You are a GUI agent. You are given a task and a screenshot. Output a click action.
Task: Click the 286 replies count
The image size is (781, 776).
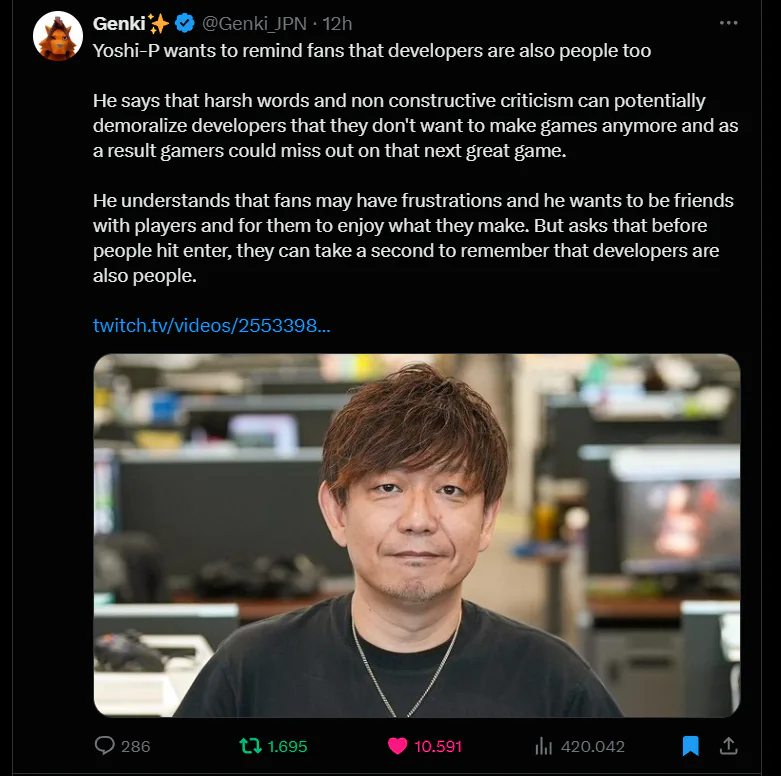[135, 746]
